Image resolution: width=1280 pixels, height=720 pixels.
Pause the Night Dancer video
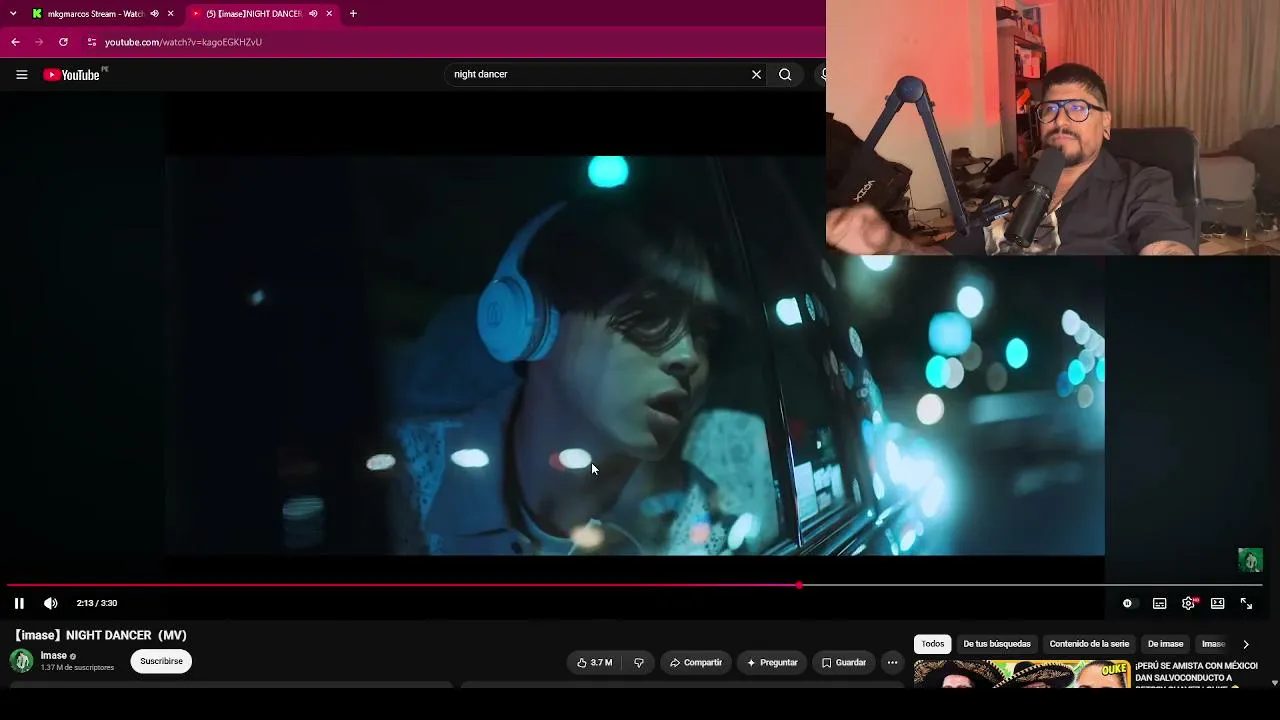coord(19,603)
